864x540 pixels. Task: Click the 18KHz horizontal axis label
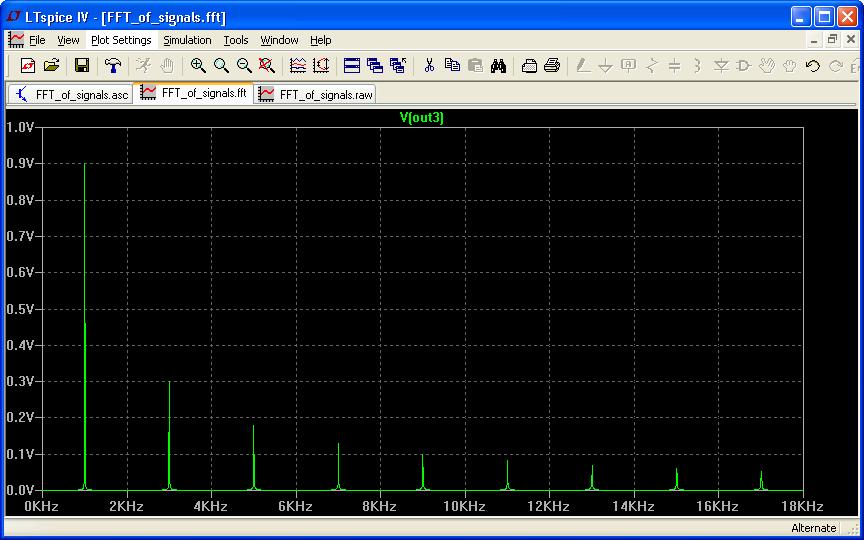click(x=802, y=506)
